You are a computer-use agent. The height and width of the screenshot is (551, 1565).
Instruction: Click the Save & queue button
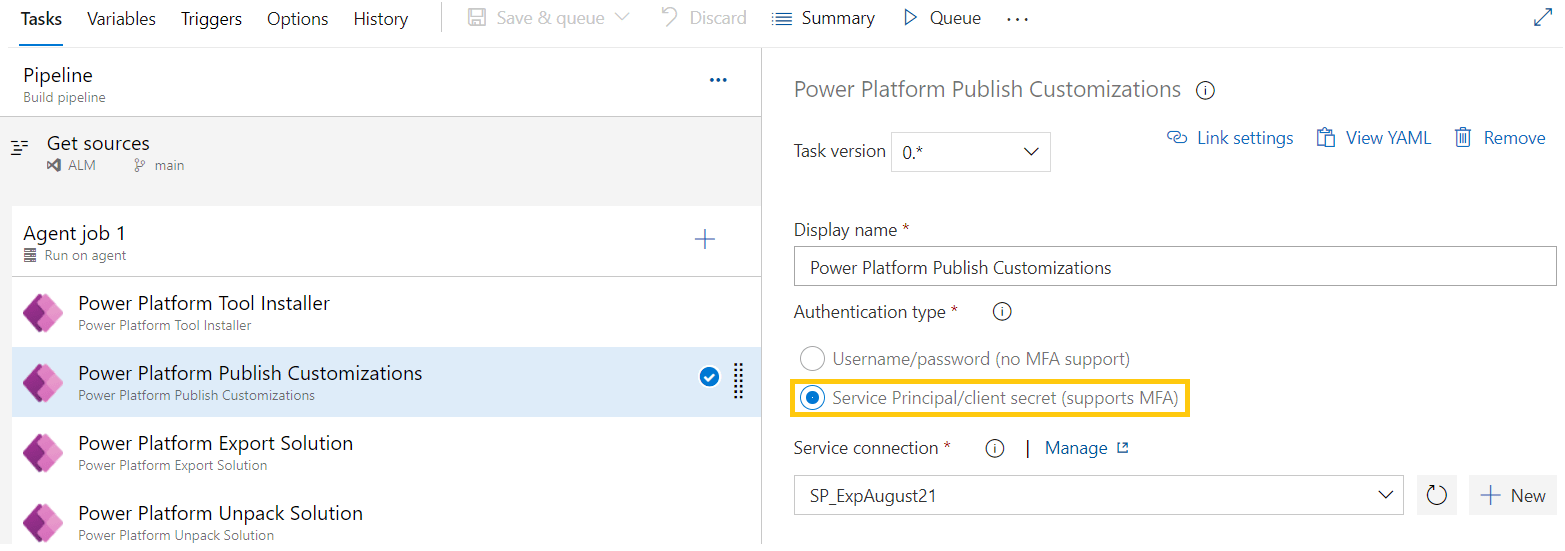pos(537,18)
